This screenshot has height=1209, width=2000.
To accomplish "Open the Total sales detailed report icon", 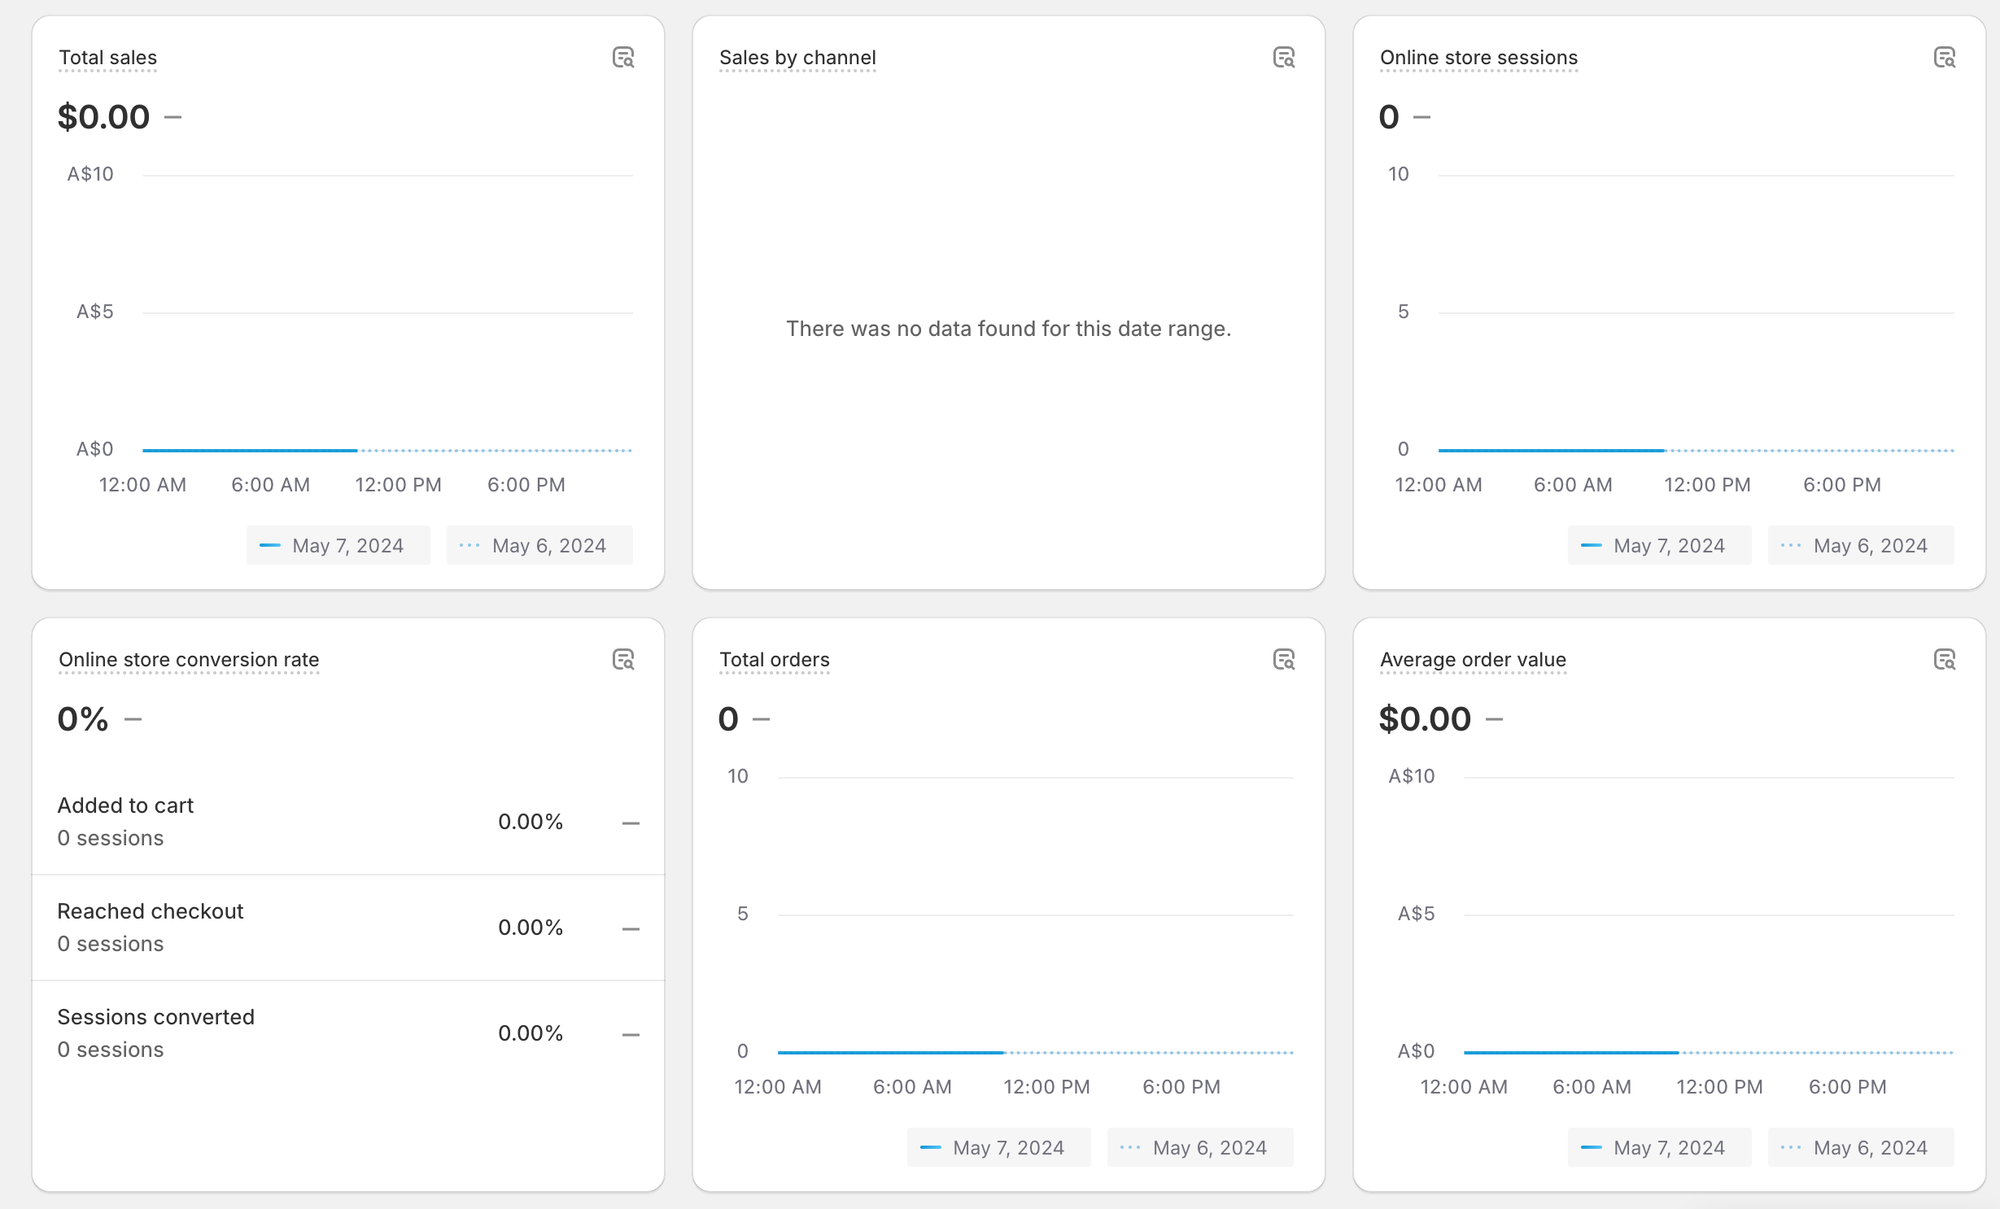I will [622, 58].
